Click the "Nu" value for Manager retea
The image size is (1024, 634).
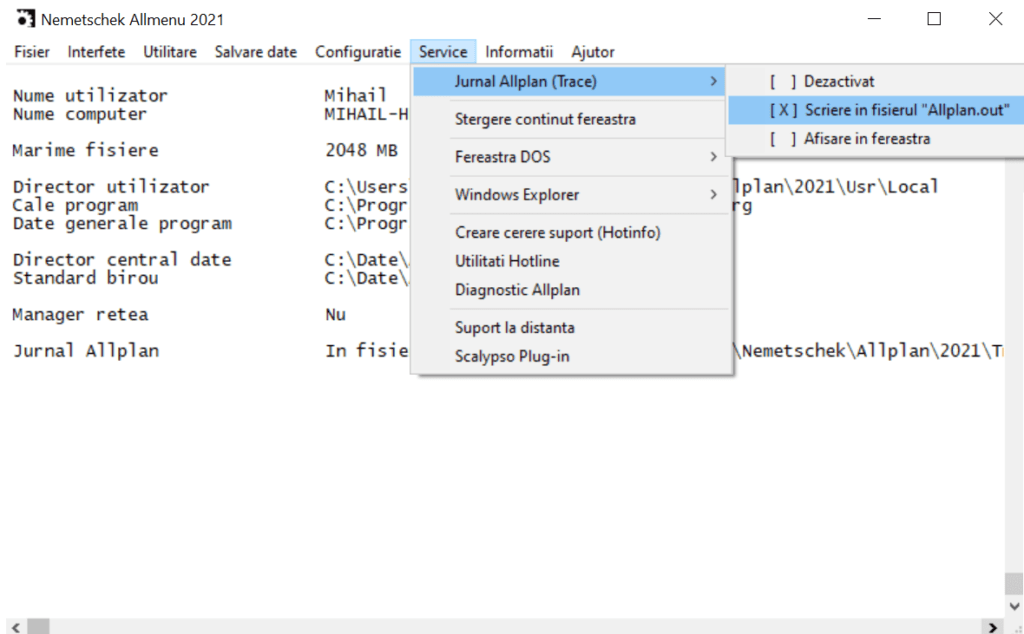335,315
